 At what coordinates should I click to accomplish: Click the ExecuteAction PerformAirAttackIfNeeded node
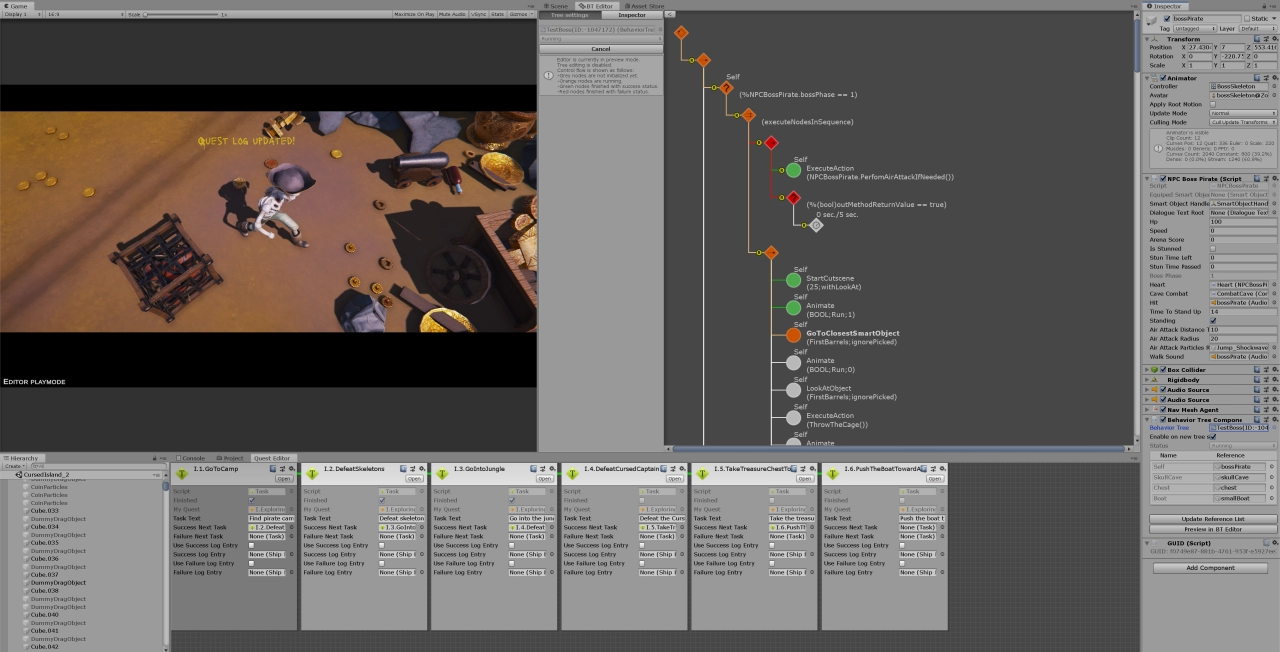[x=792, y=170]
